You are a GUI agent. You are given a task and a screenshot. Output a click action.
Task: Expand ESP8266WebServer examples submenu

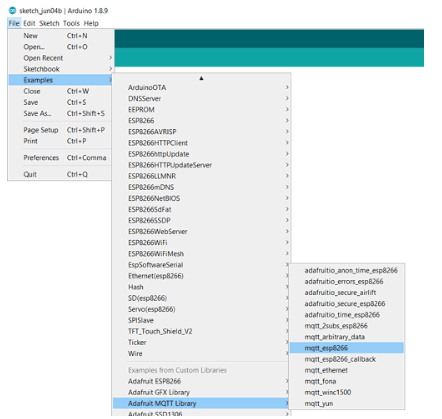(201, 231)
